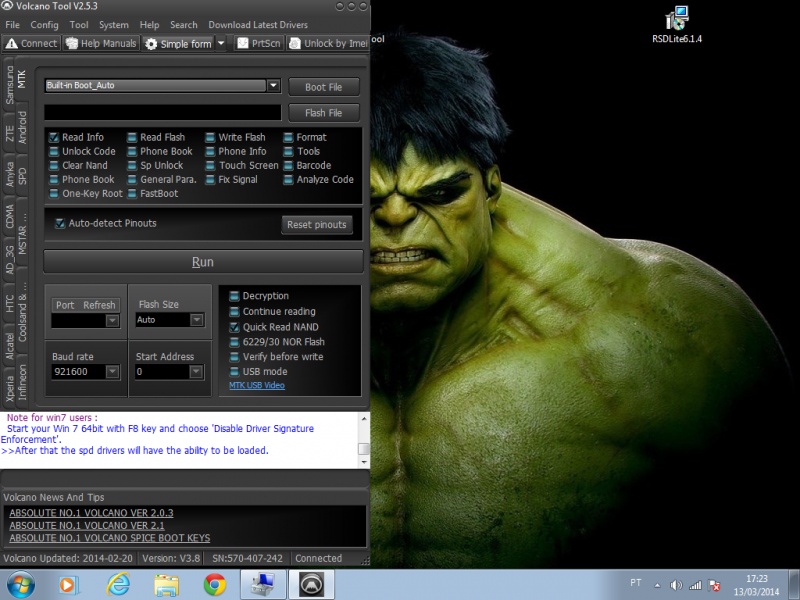Click the Action Center flag tray icon
The height and width of the screenshot is (600, 800).
(x=714, y=585)
